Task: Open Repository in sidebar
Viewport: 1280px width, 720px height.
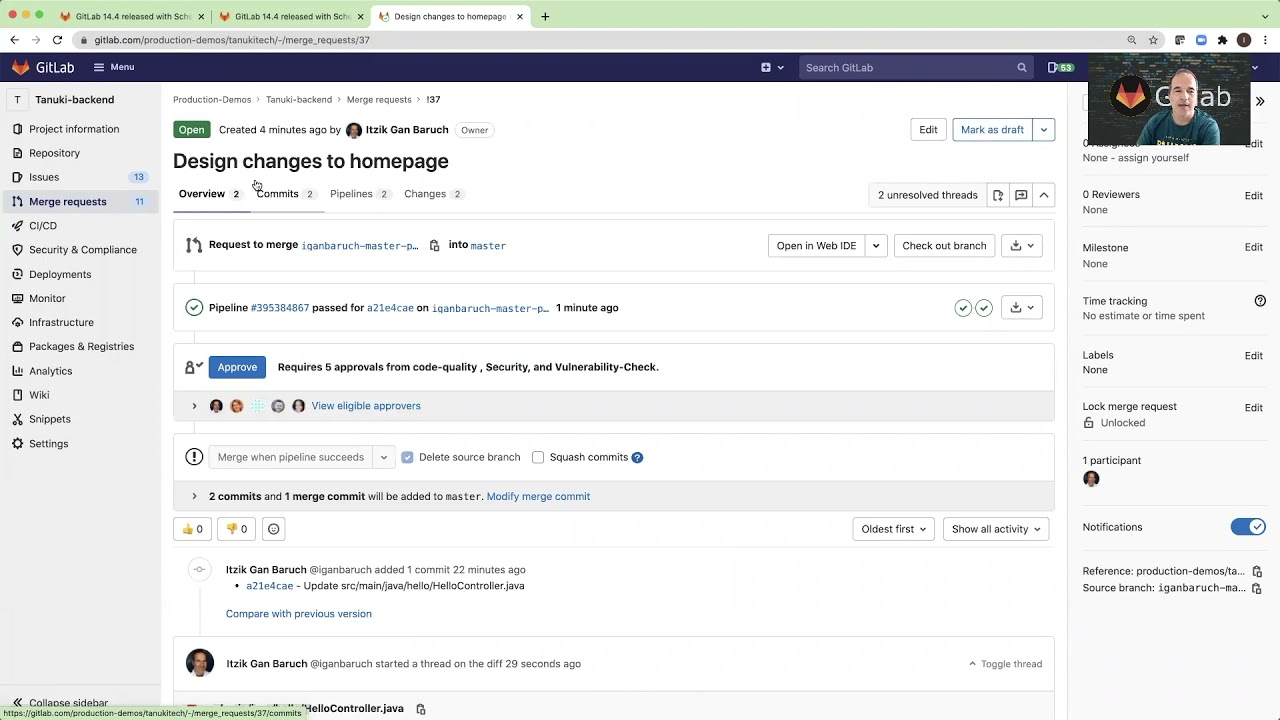Action: pyautogui.click(x=54, y=153)
